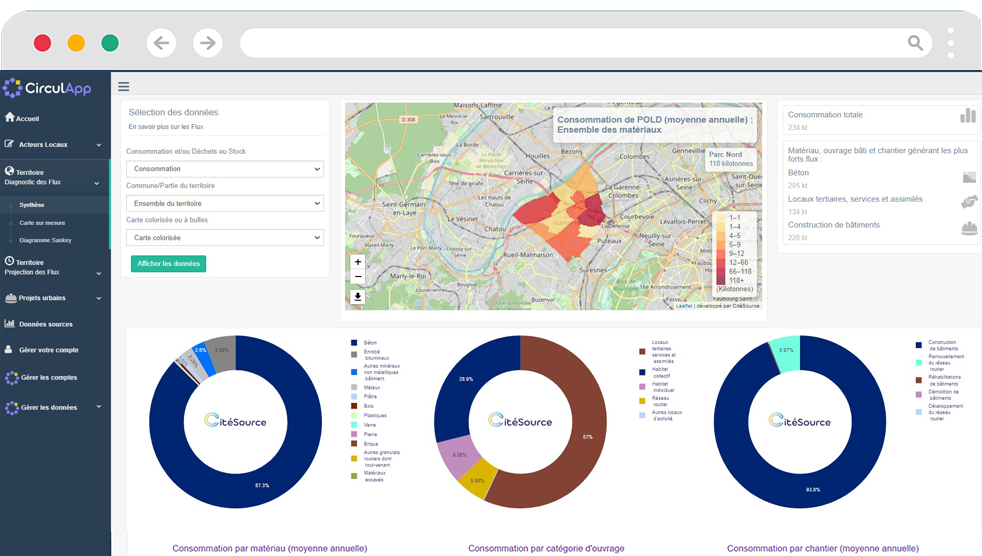Click the browser back arrow
Image resolution: width=982 pixels, height=556 pixels.
click(162, 43)
